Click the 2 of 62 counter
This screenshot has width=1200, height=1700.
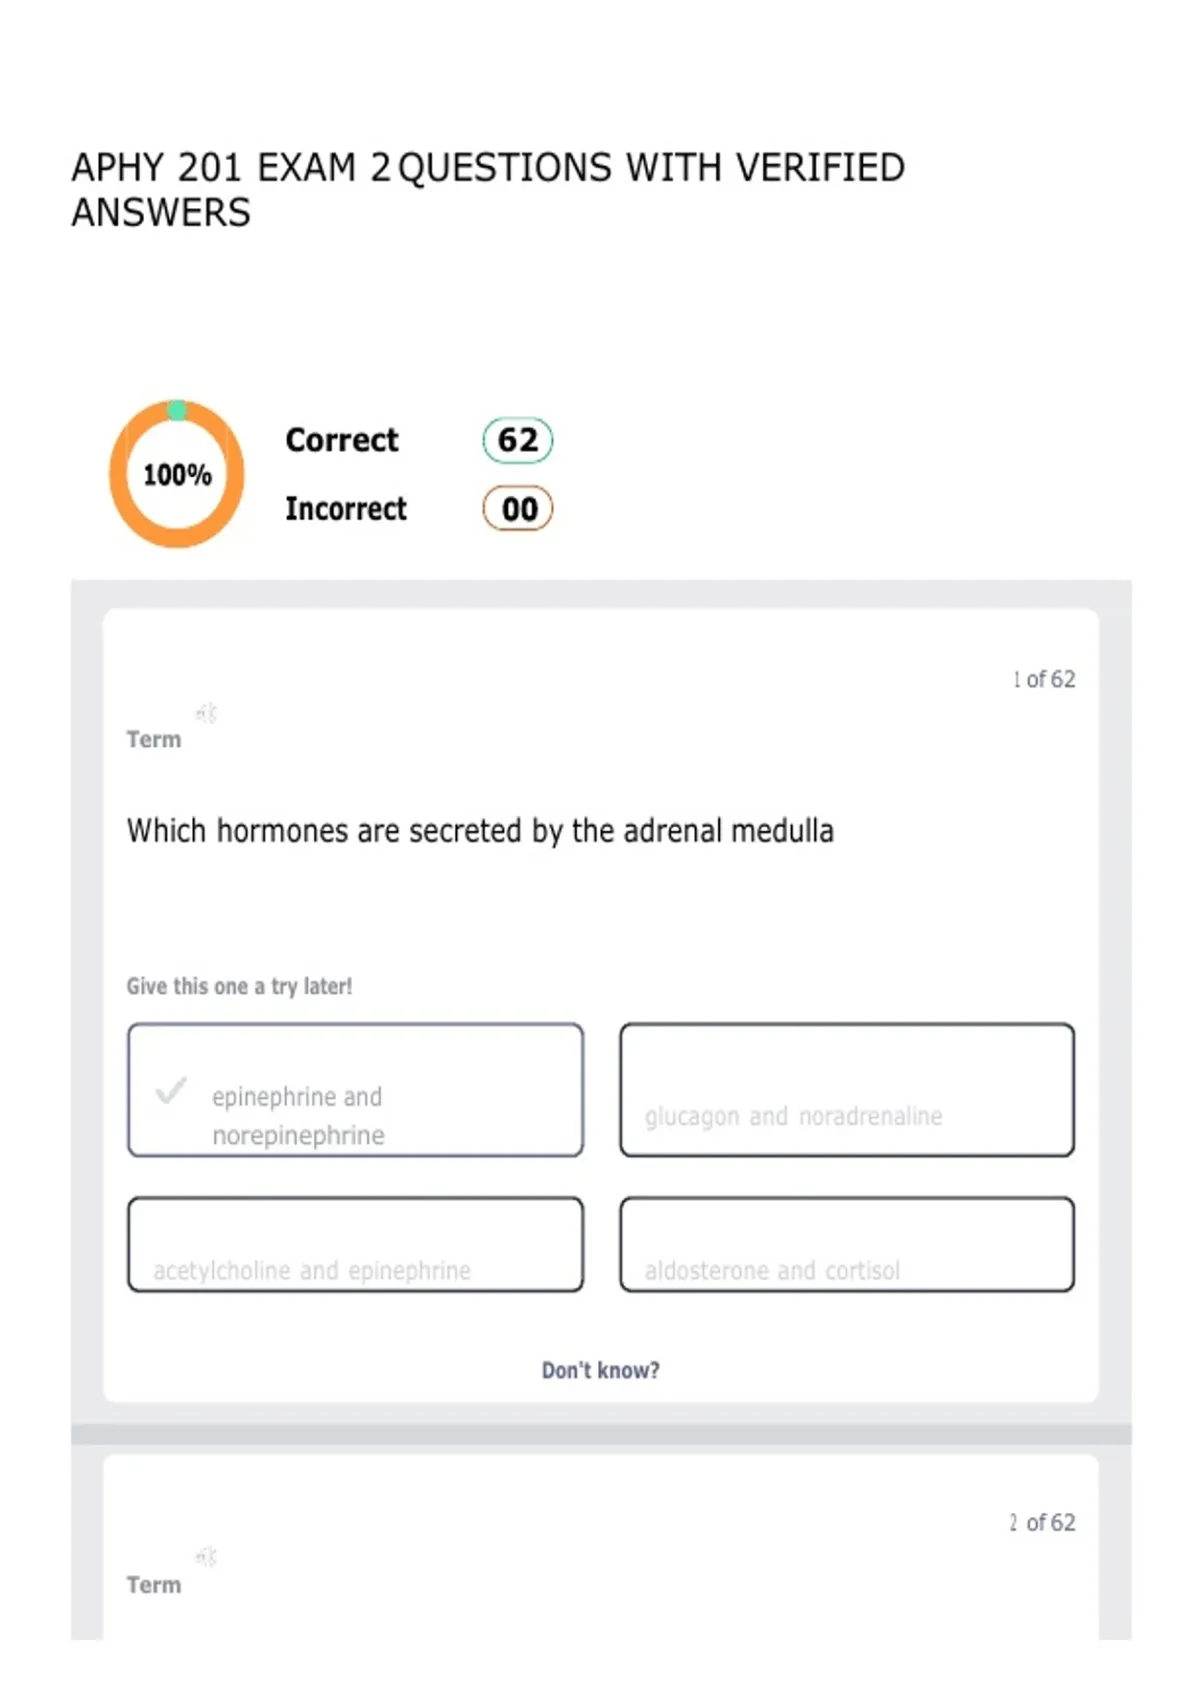pyautogui.click(x=1042, y=1522)
